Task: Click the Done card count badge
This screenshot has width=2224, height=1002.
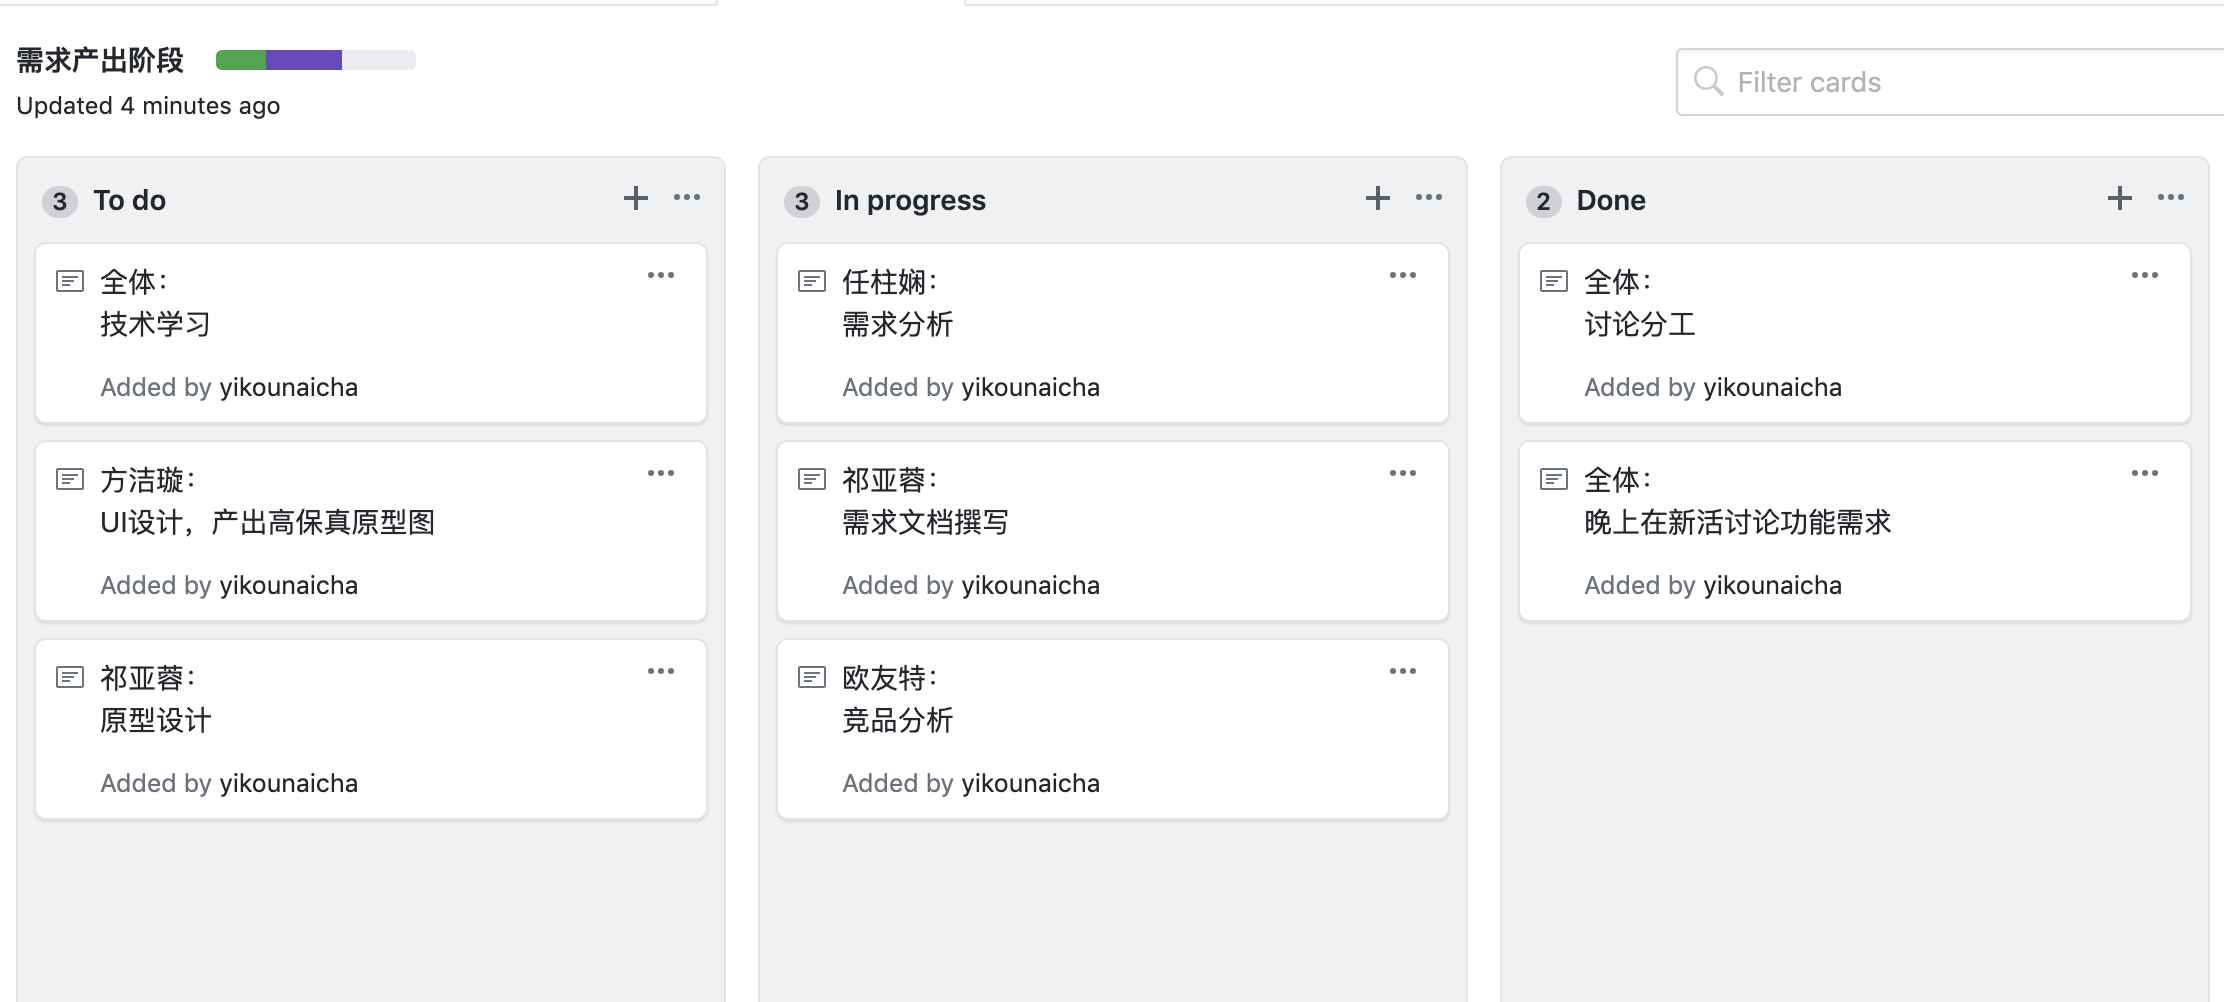Action: point(1544,202)
